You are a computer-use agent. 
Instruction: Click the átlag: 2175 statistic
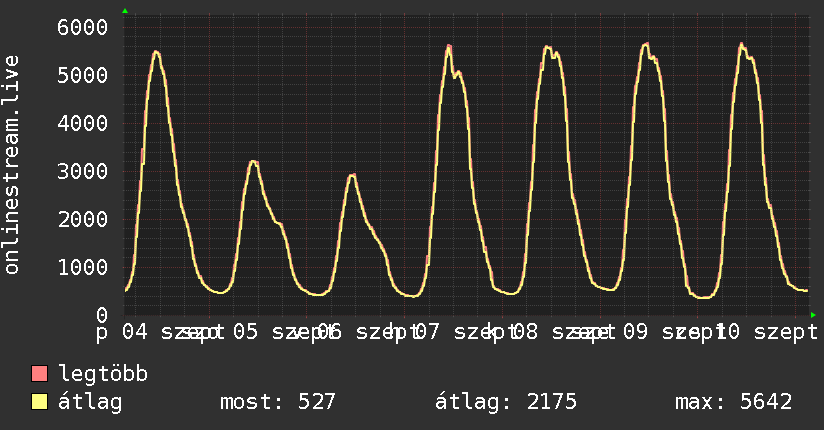tap(506, 402)
